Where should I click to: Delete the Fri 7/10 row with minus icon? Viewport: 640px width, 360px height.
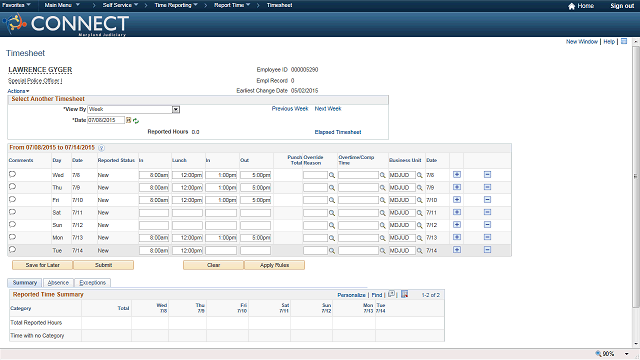click(x=487, y=200)
